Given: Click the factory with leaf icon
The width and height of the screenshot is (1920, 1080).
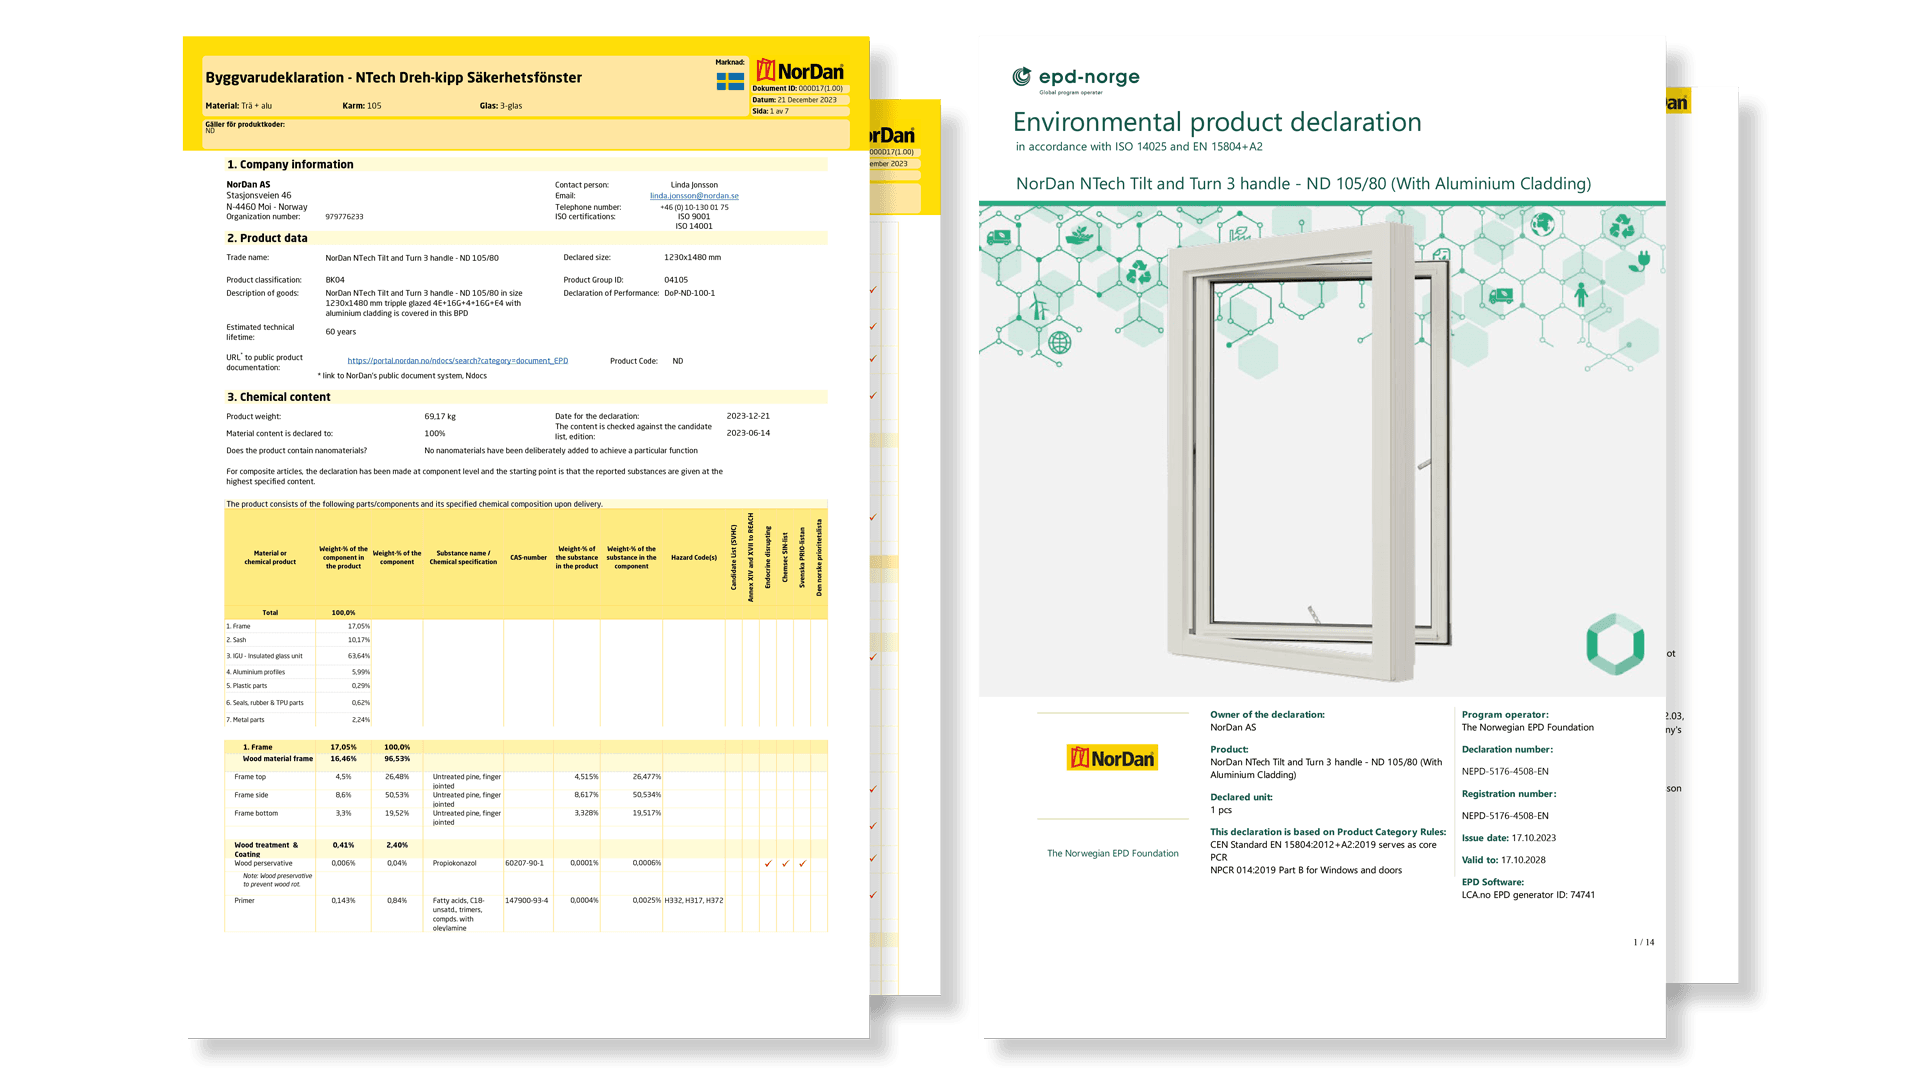Looking at the screenshot, I should [x=1239, y=235].
